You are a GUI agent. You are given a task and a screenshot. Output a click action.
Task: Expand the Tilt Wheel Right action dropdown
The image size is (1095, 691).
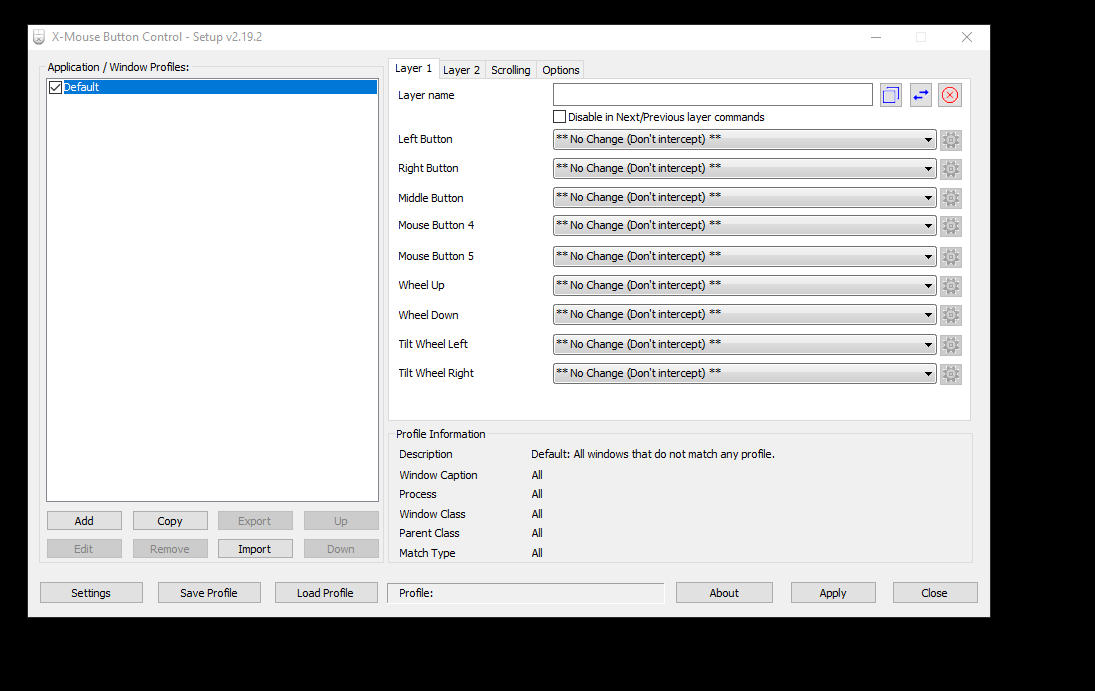[744, 374]
